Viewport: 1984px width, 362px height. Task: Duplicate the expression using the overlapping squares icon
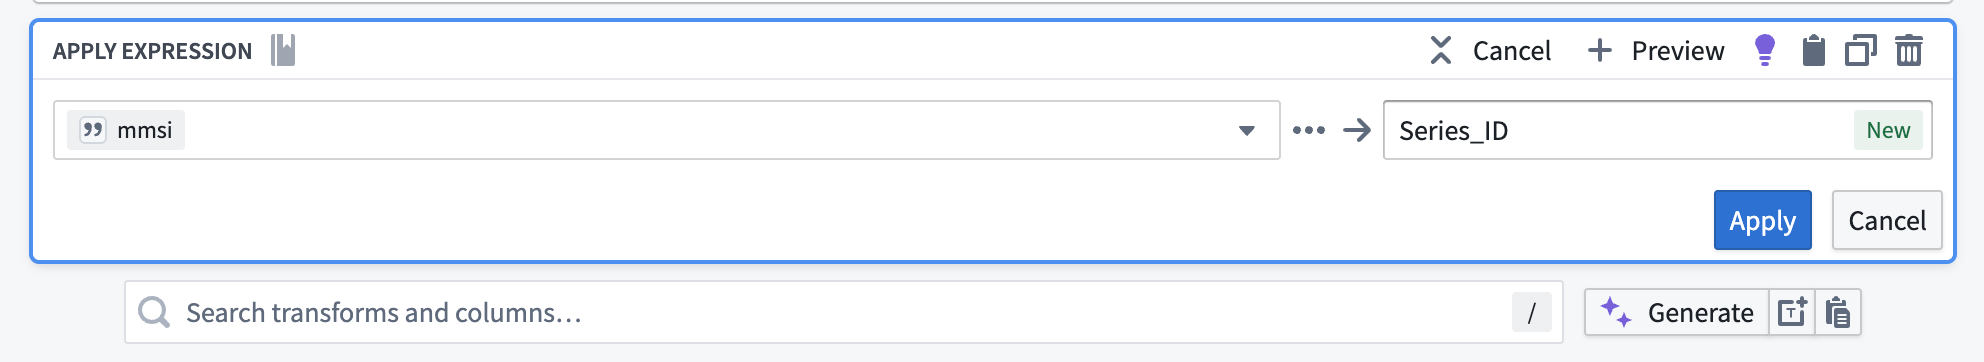[1860, 50]
